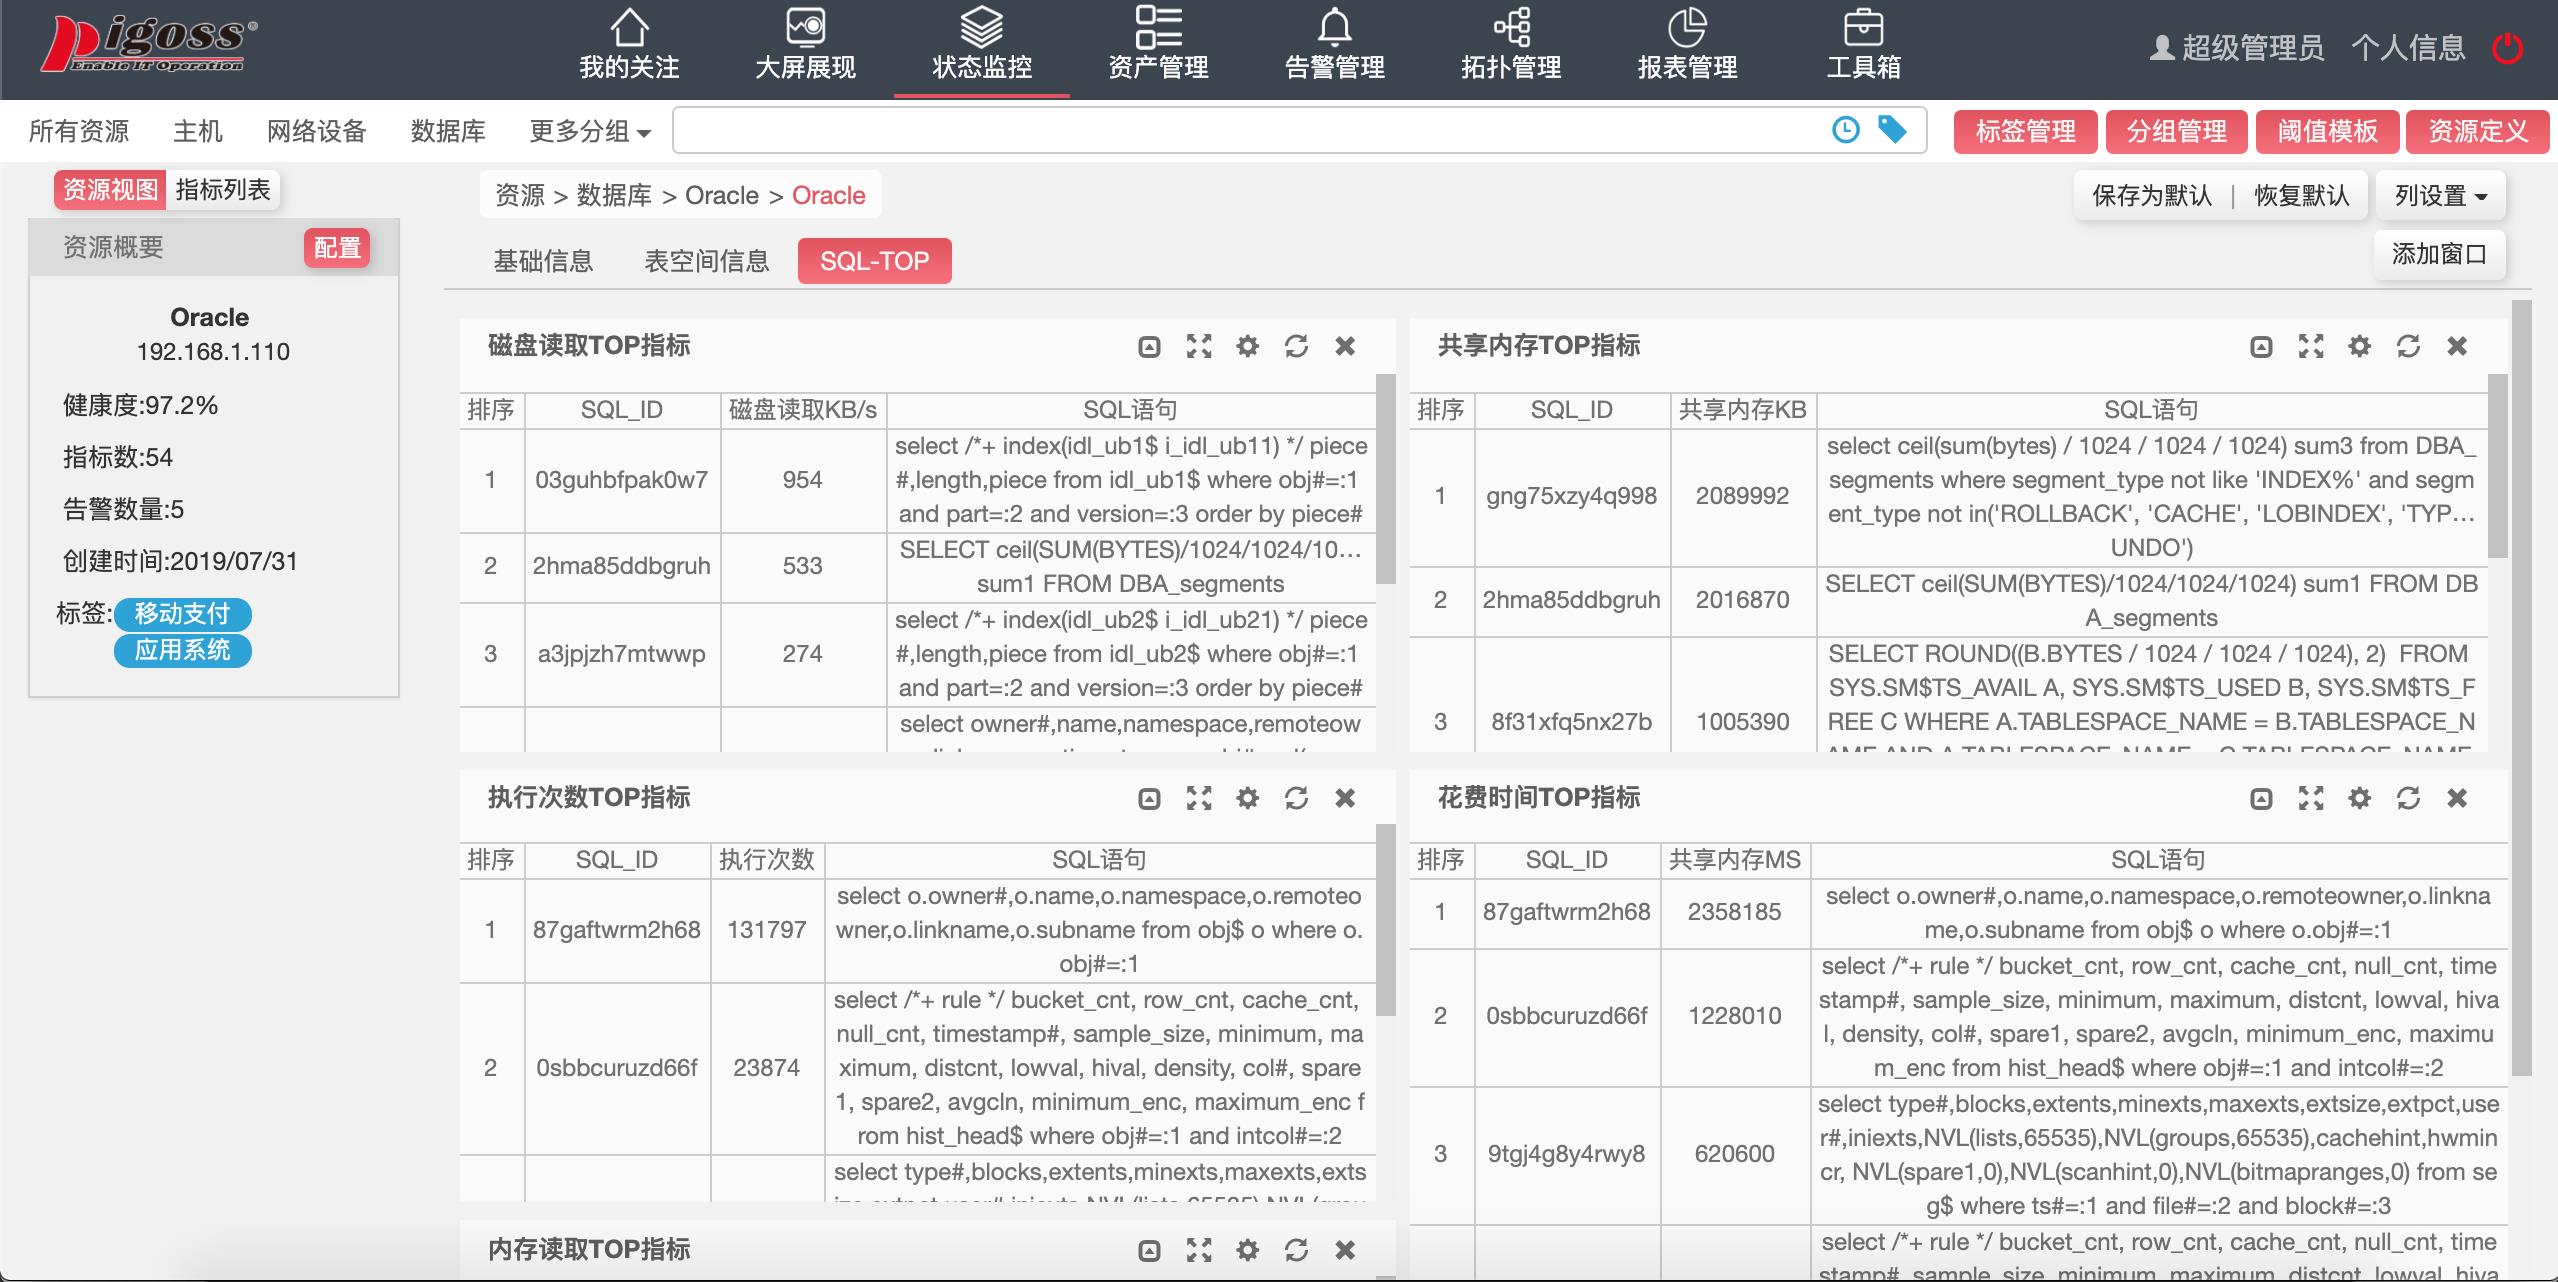This screenshot has width=2558, height=1282.
Task: Refresh the 执行次数TOP指标 panel
Action: point(1296,798)
